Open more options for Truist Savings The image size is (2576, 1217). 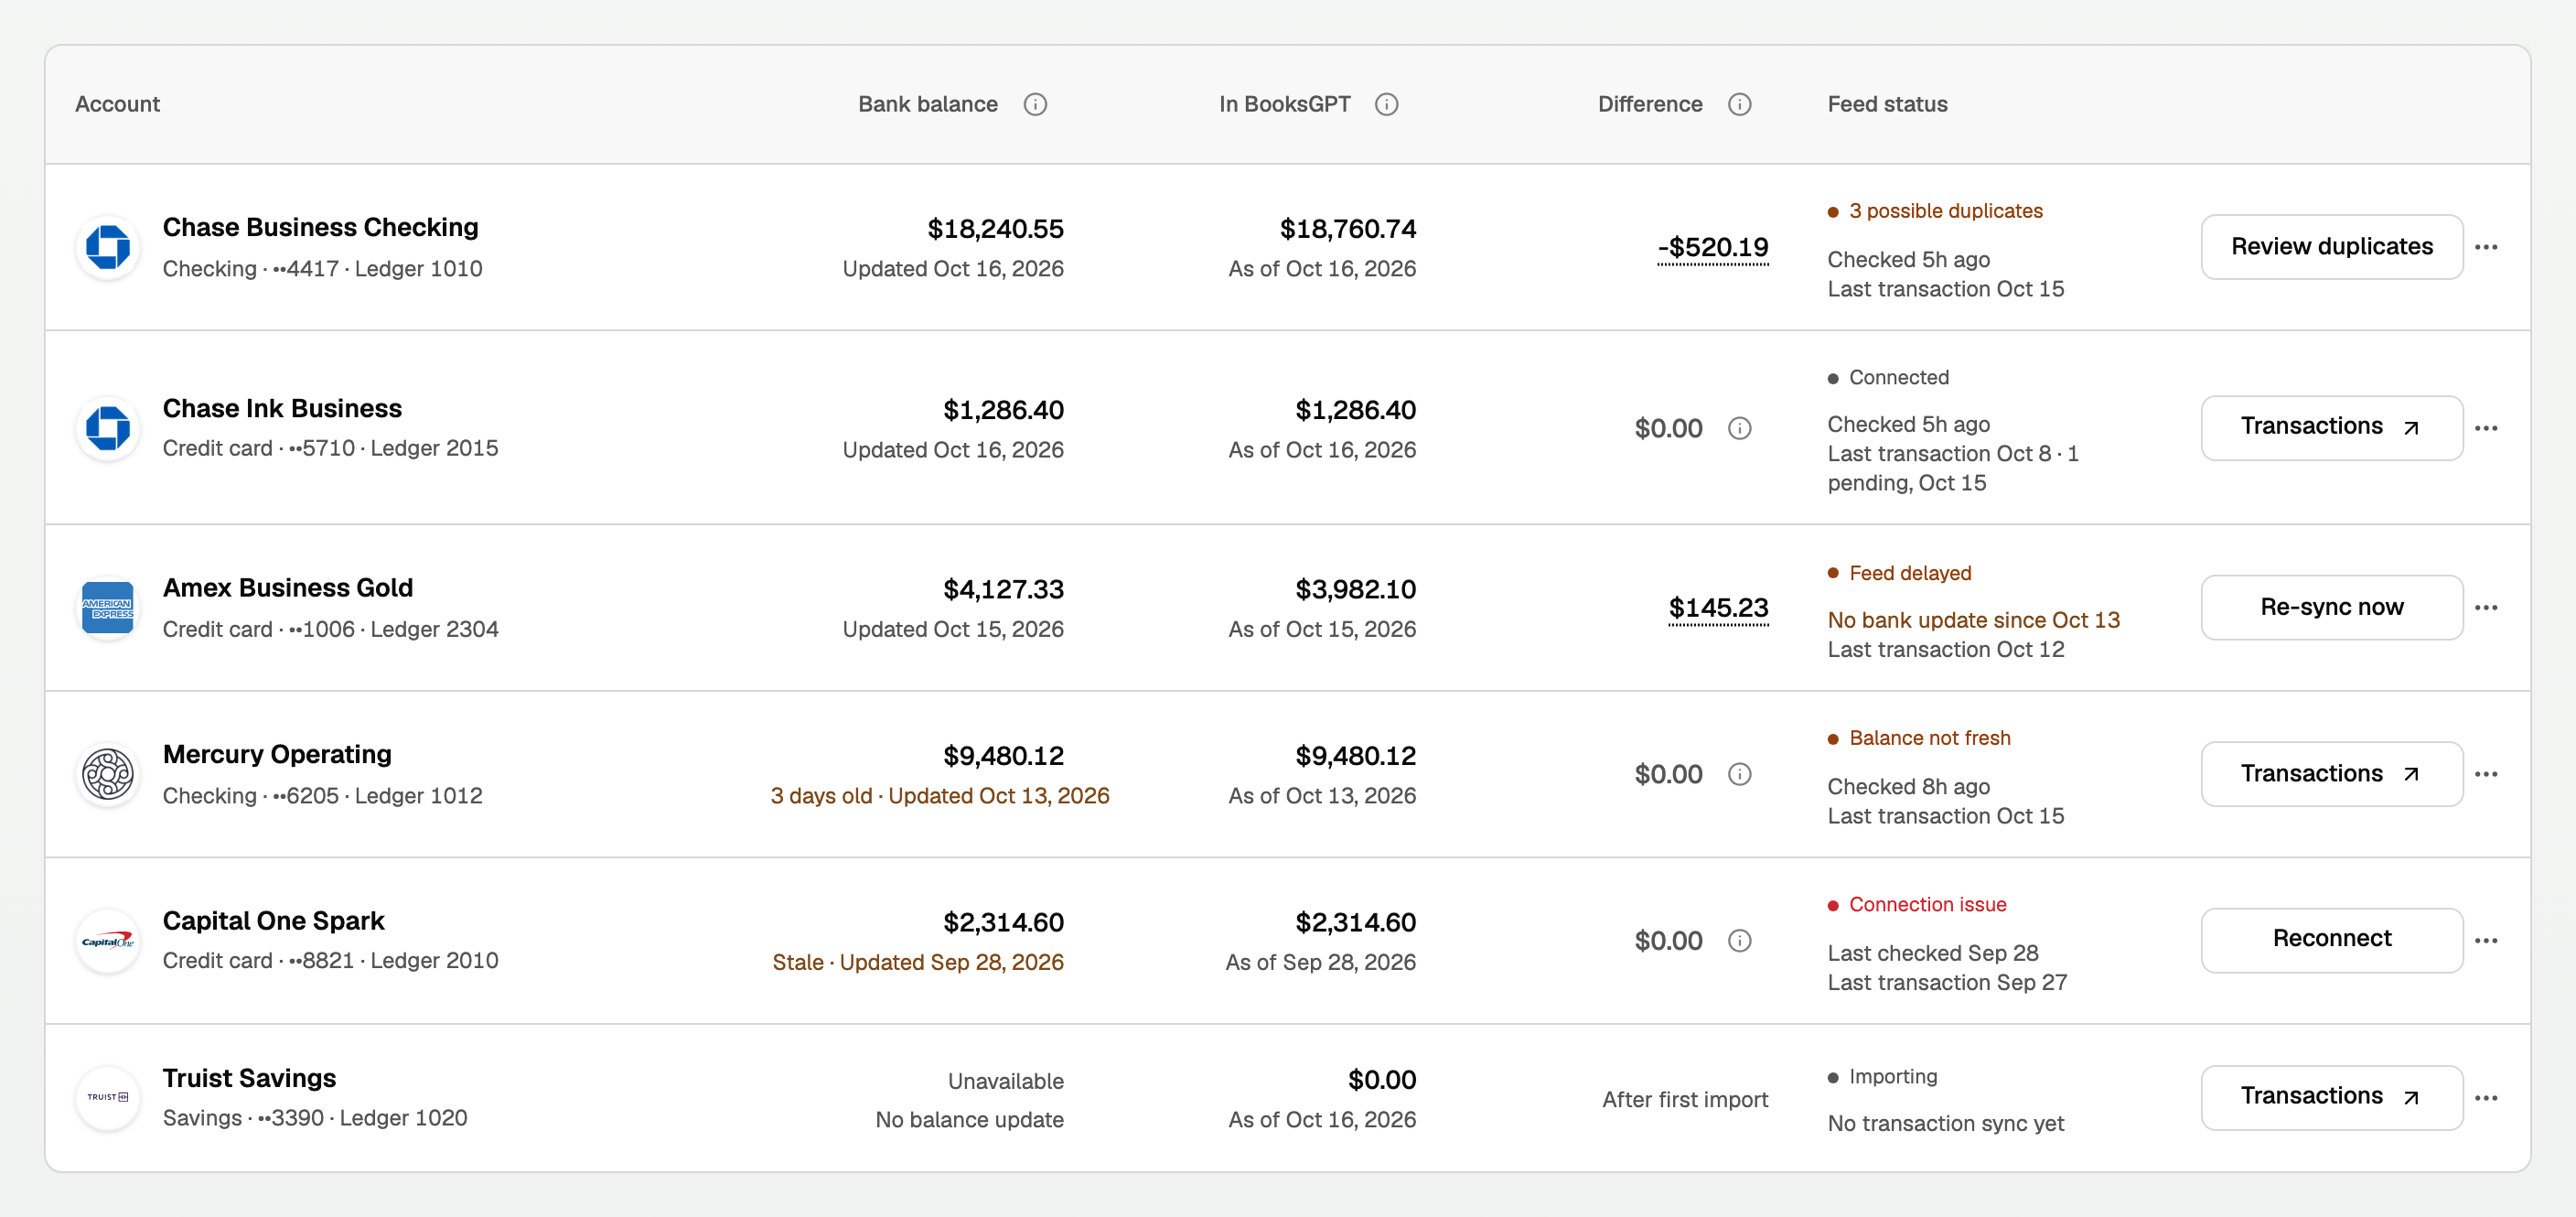coord(2486,1097)
